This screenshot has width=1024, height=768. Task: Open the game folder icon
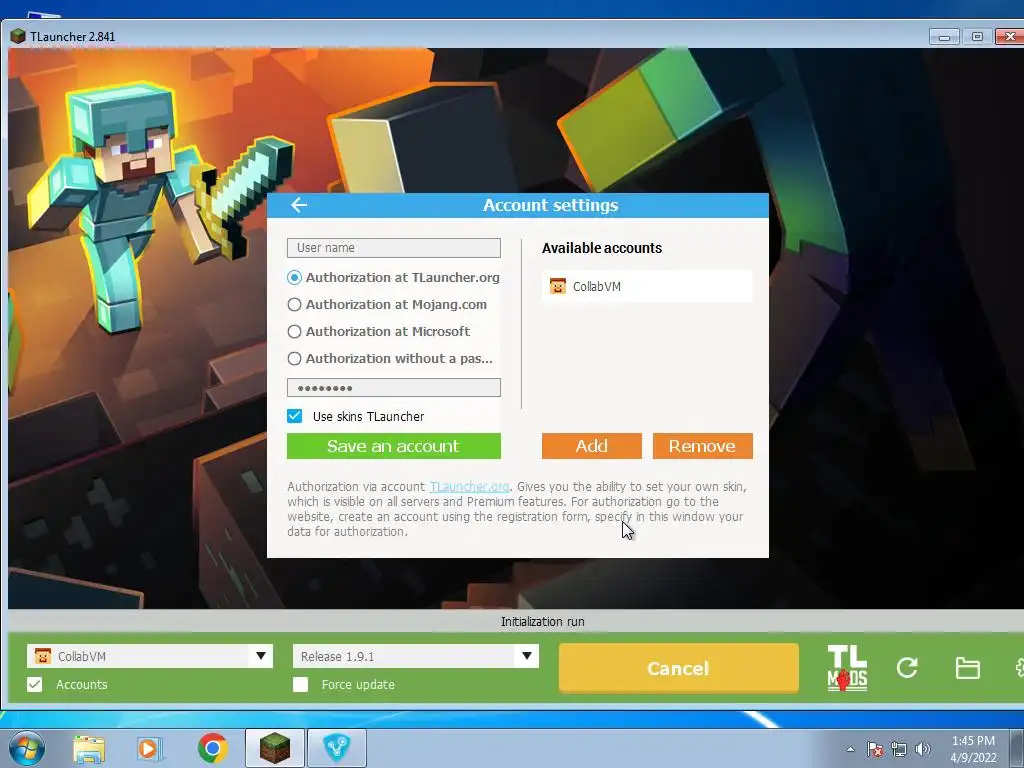tap(967, 668)
